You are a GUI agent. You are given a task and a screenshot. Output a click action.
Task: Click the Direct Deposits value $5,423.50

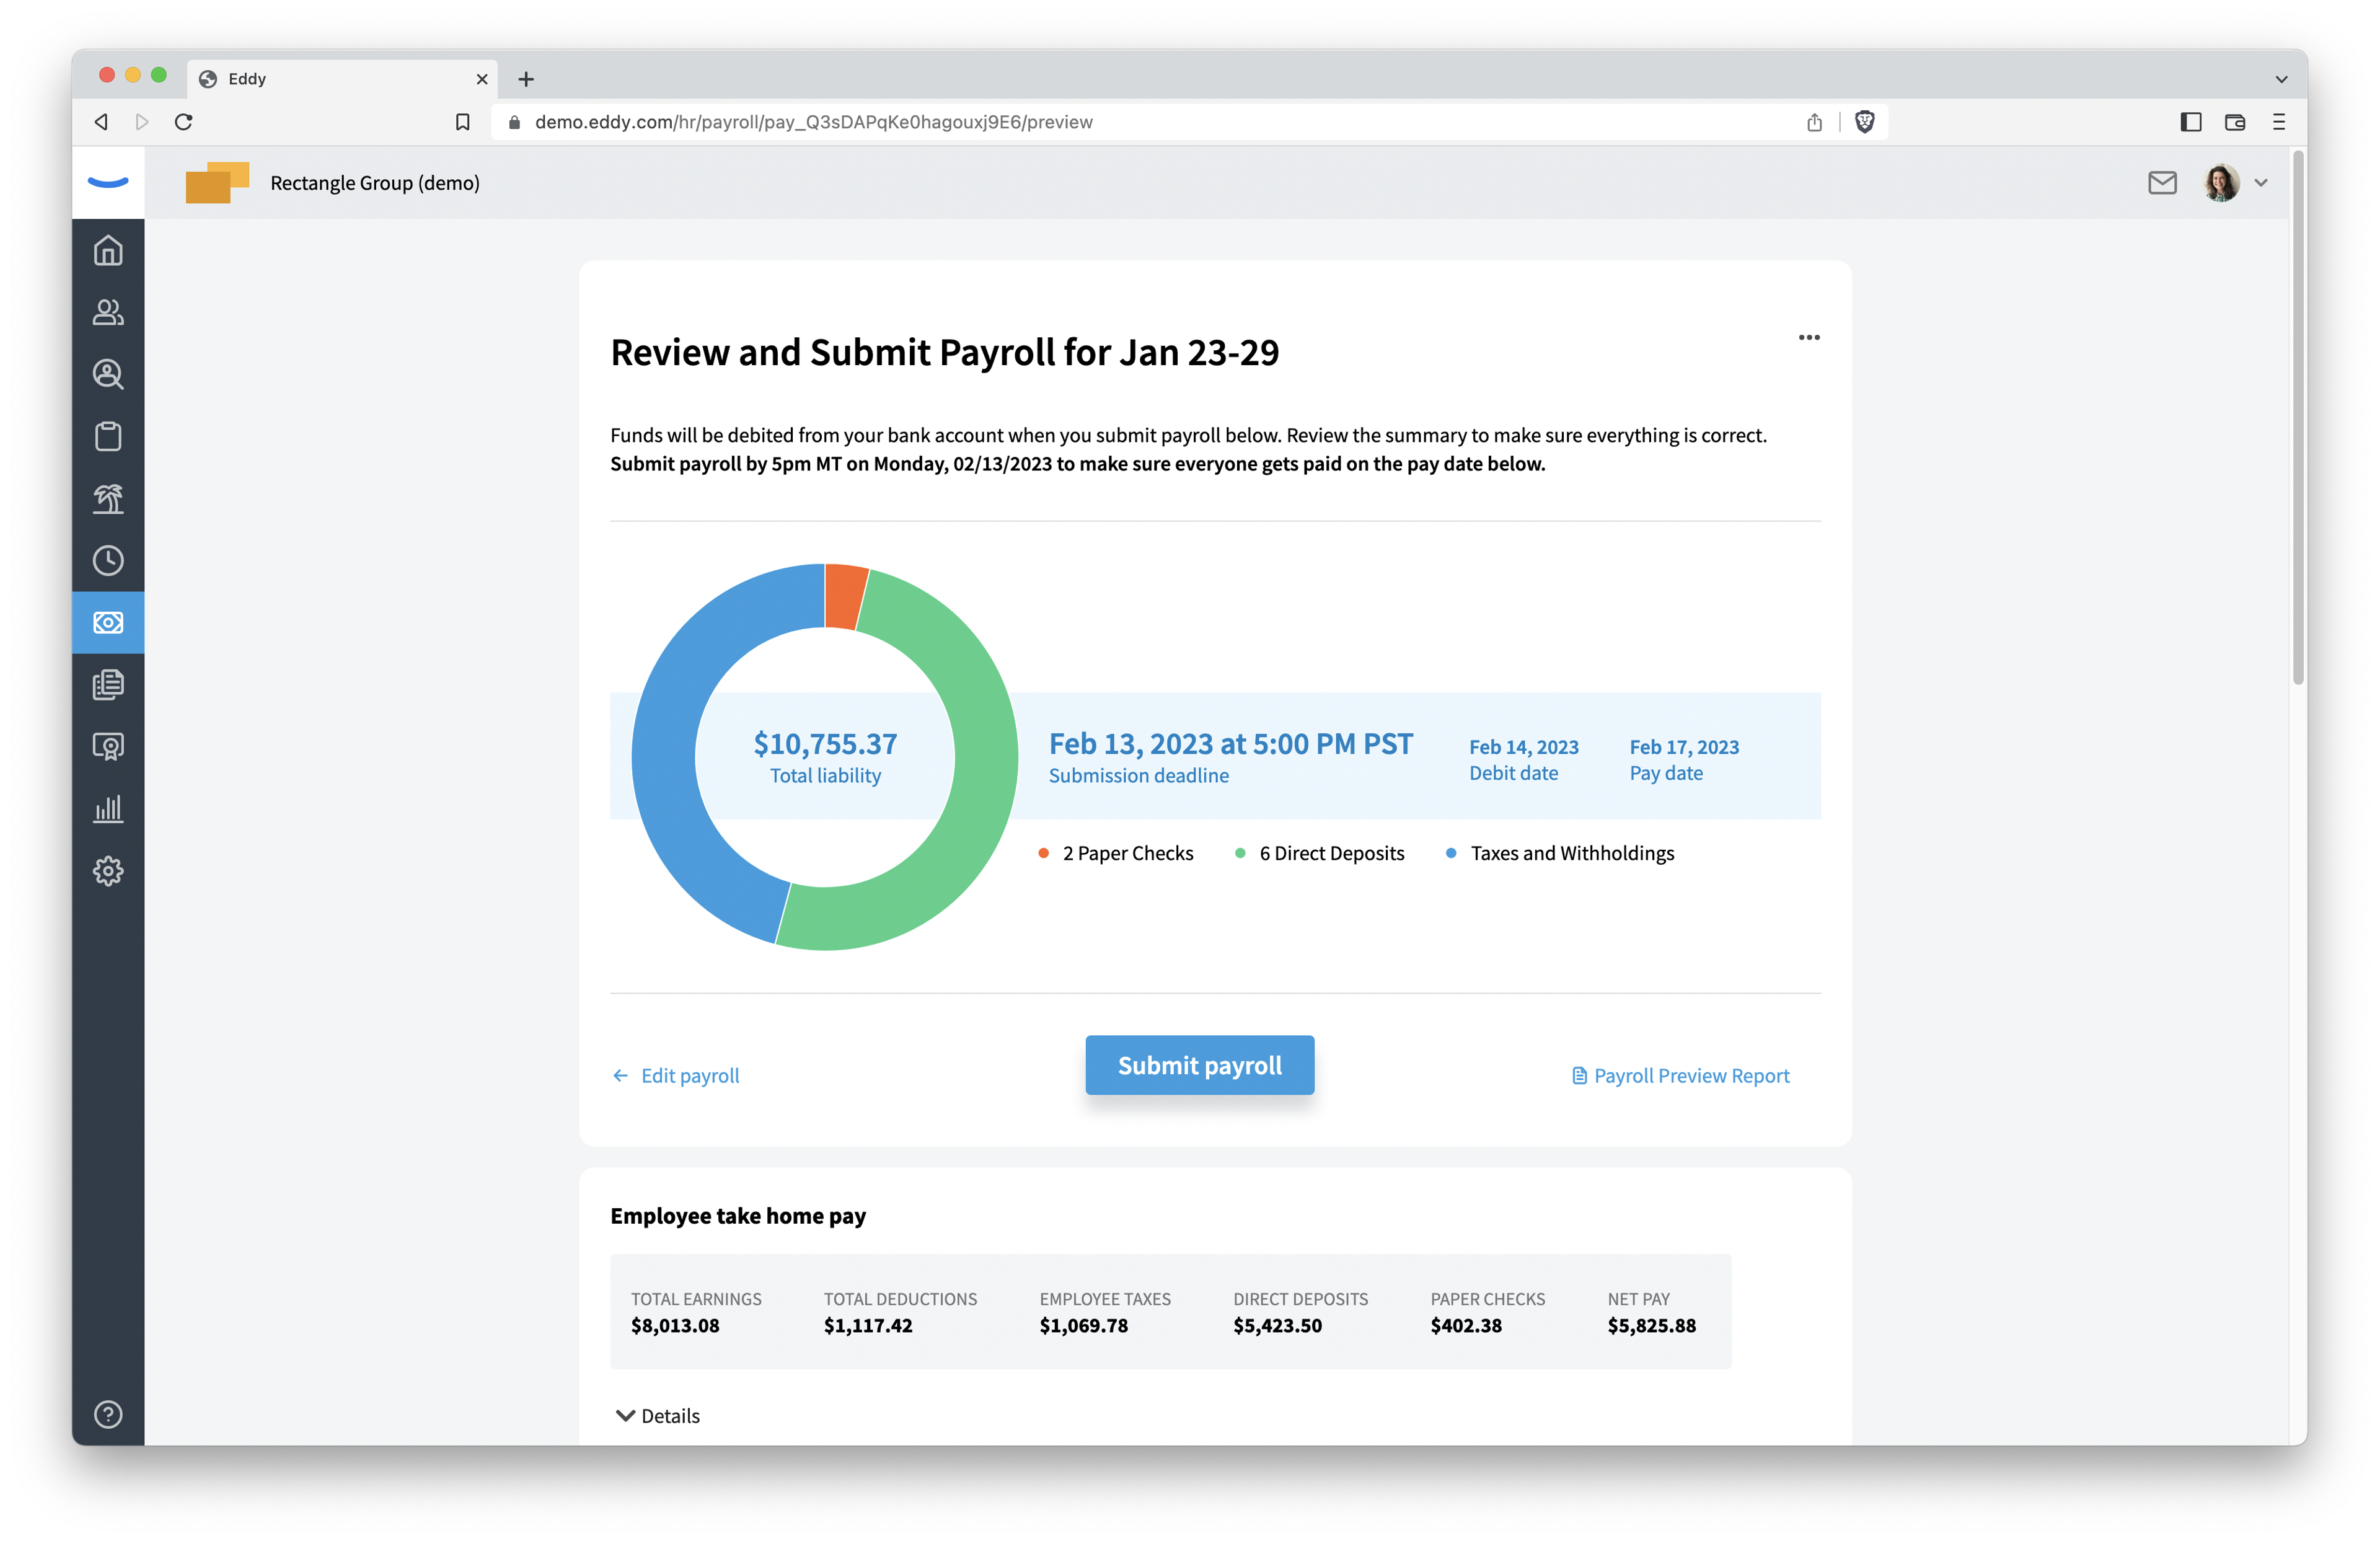[1278, 1326]
